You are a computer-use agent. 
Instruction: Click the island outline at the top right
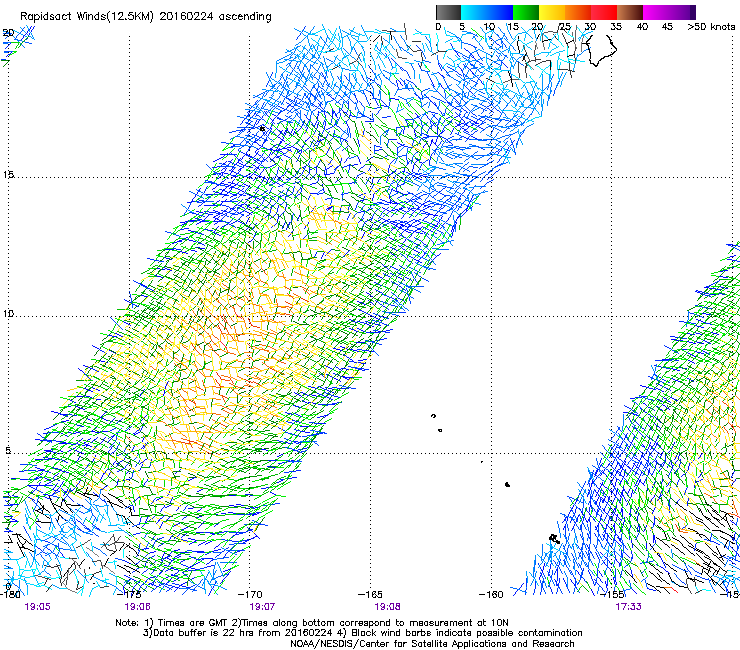tap(600, 50)
